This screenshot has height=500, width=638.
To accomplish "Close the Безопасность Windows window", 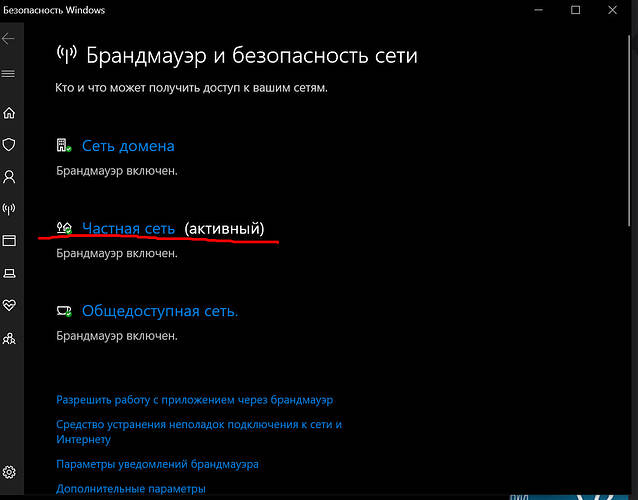I will 612,10.
